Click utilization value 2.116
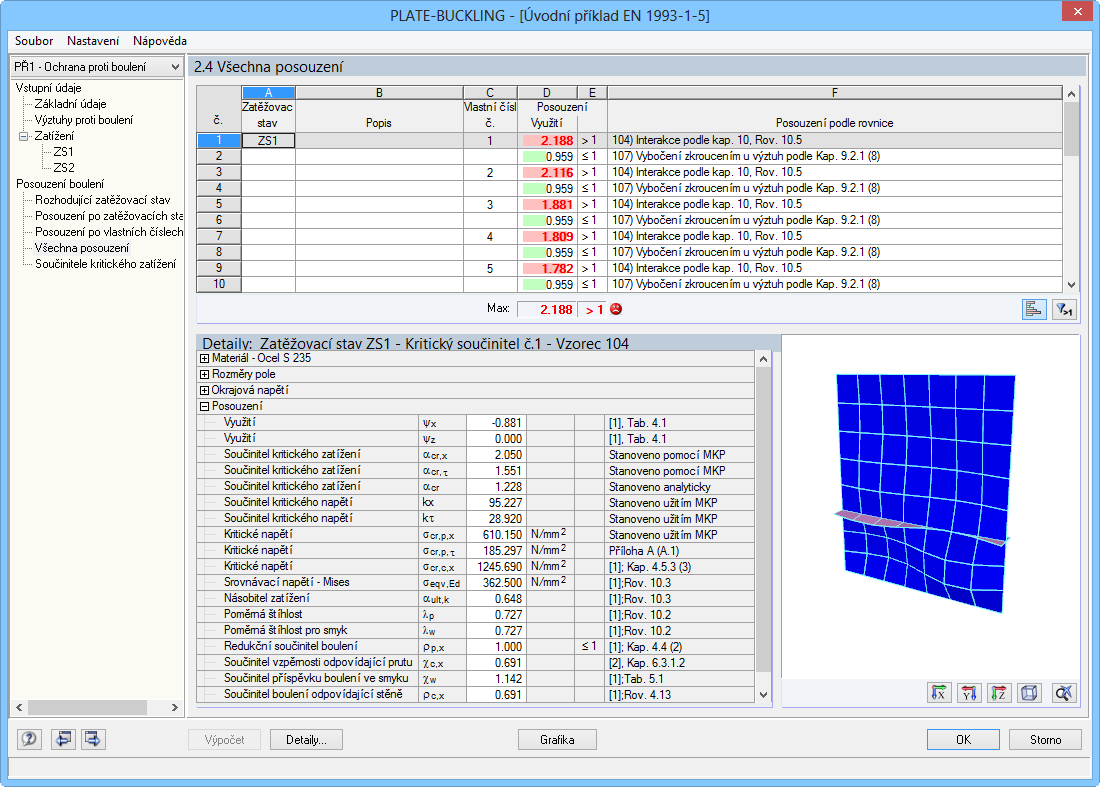This screenshot has height=787, width=1100. pos(546,173)
